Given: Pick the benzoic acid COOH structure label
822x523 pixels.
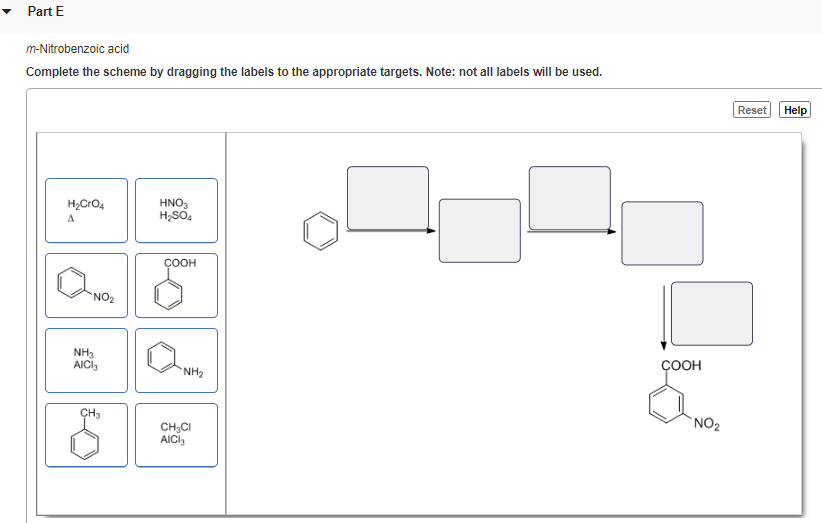Looking at the screenshot, I should [x=176, y=286].
